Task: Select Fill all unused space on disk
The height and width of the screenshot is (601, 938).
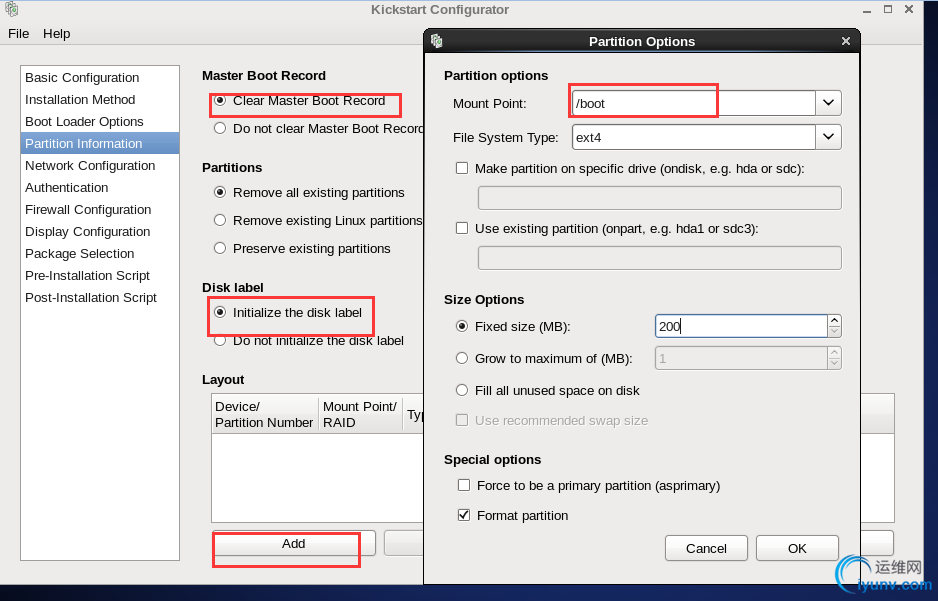Action: point(462,391)
